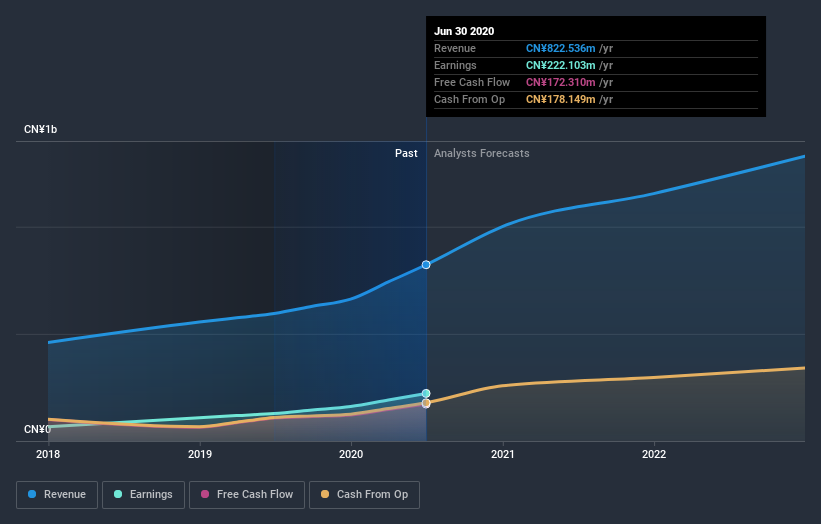The height and width of the screenshot is (524, 821).
Task: Toggle the Earnings series legend button
Action: [x=143, y=495]
